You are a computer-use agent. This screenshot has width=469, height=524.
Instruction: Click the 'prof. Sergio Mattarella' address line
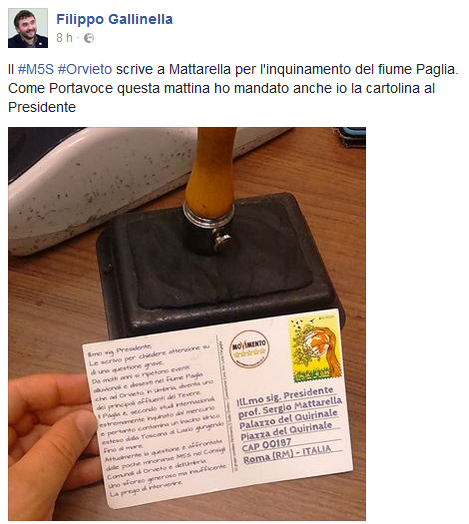click(289, 408)
